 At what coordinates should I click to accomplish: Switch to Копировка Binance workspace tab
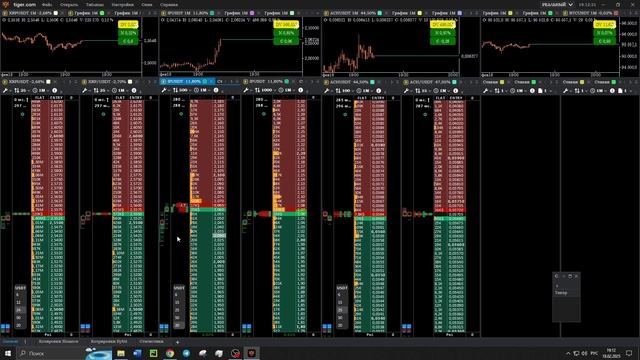[x=58, y=342]
